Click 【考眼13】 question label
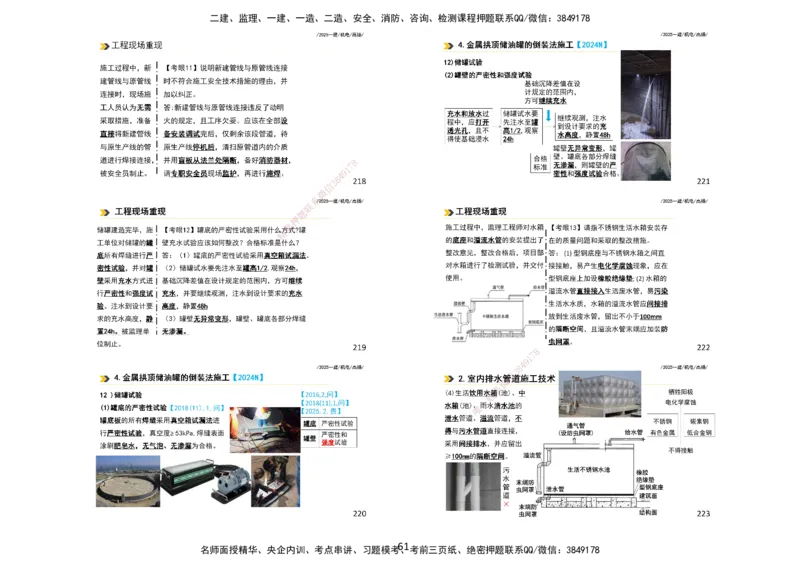This screenshot has width=800, height=566. (x=565, y=228)
